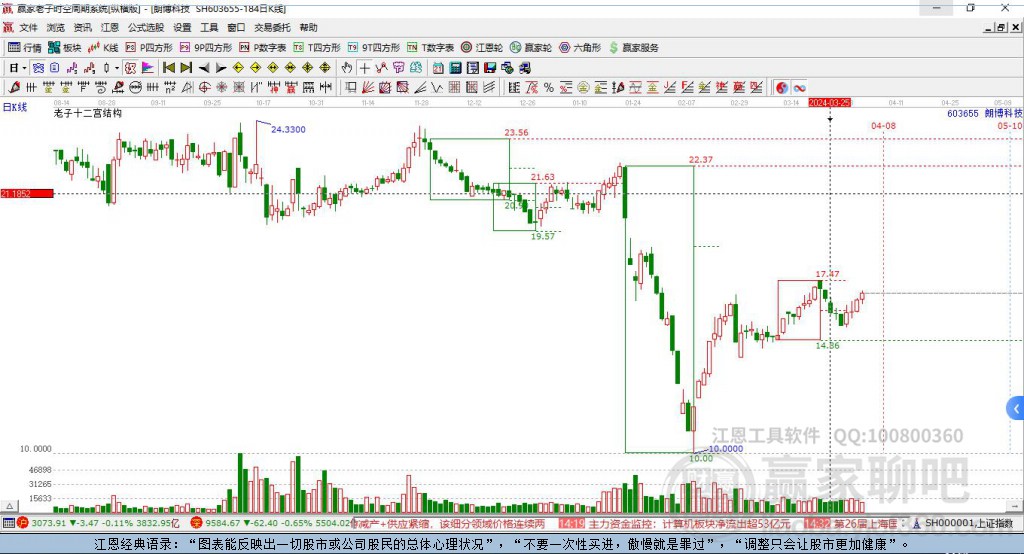Screen dimensions: 1024x554
Task: Select the 日K线 chart label
Action: click(15, 107)
